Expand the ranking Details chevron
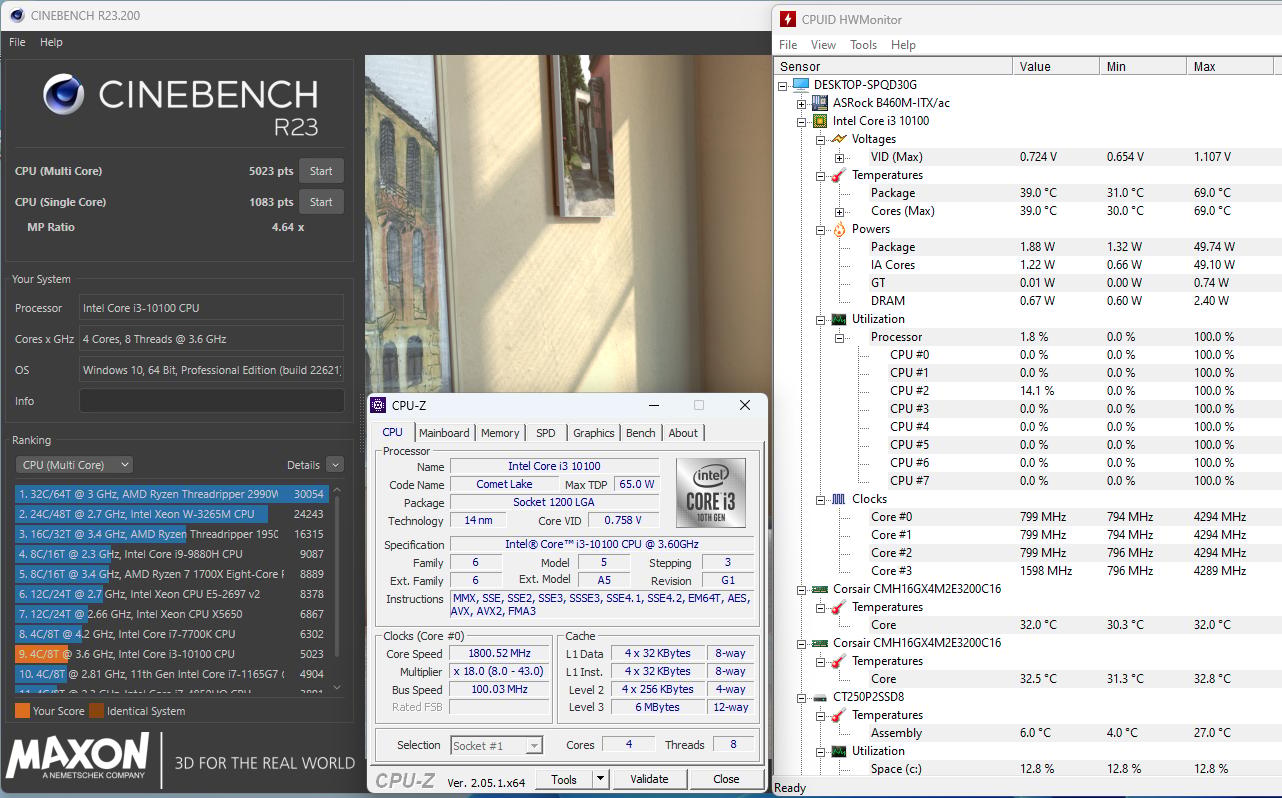1282x798 pixels. (x=335, y=465)
